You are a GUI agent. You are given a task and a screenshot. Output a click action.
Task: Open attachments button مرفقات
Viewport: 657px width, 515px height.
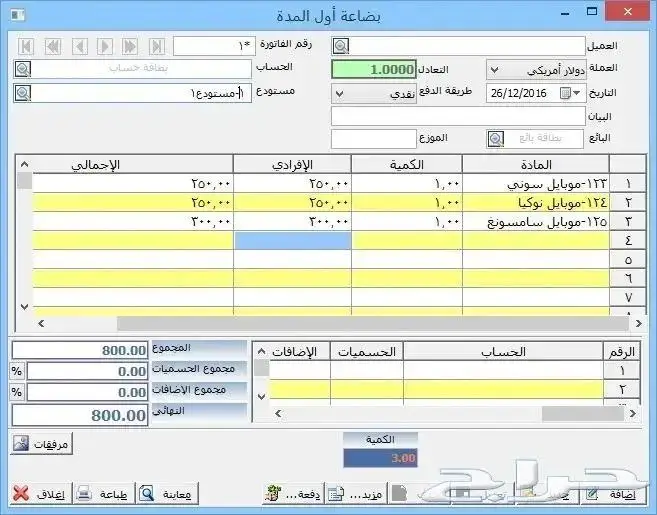pyautogui.click(x=41, y=444)
